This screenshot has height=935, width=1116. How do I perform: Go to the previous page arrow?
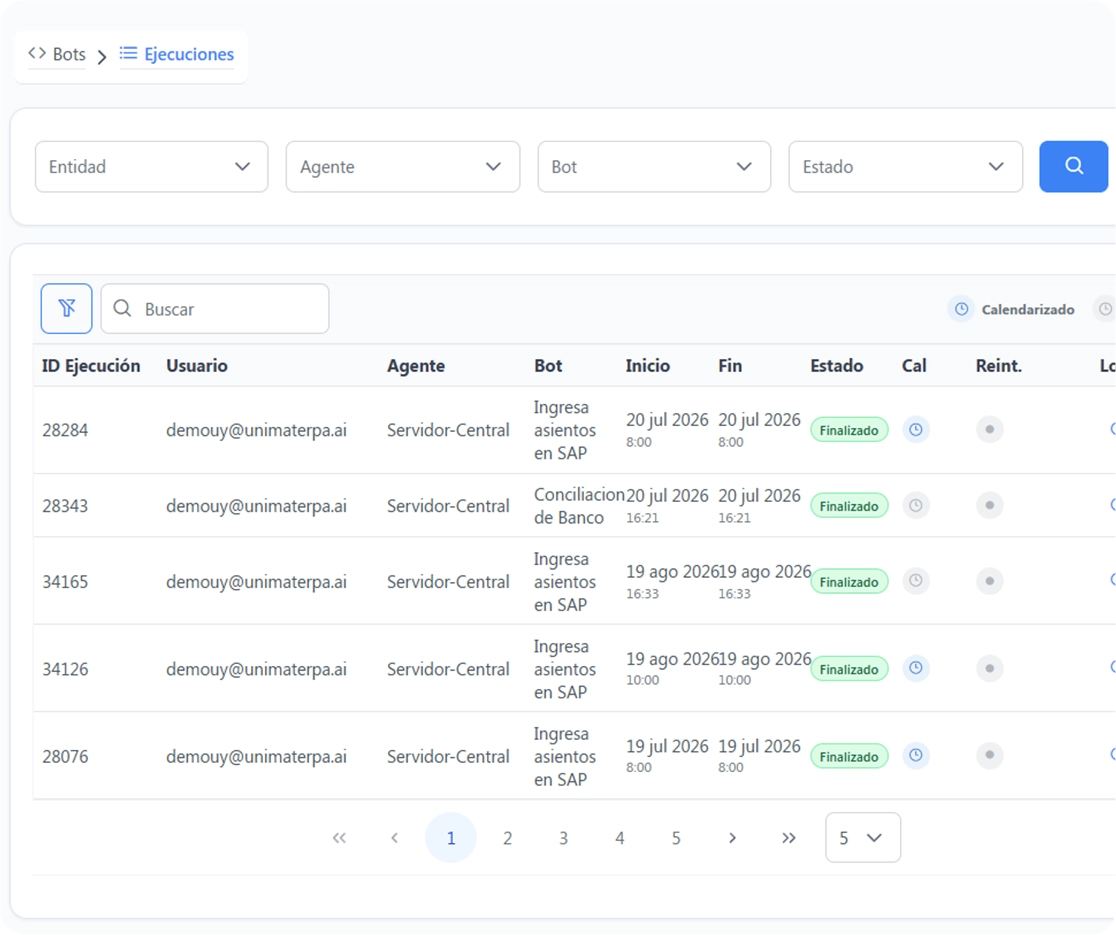pos(394,838)
